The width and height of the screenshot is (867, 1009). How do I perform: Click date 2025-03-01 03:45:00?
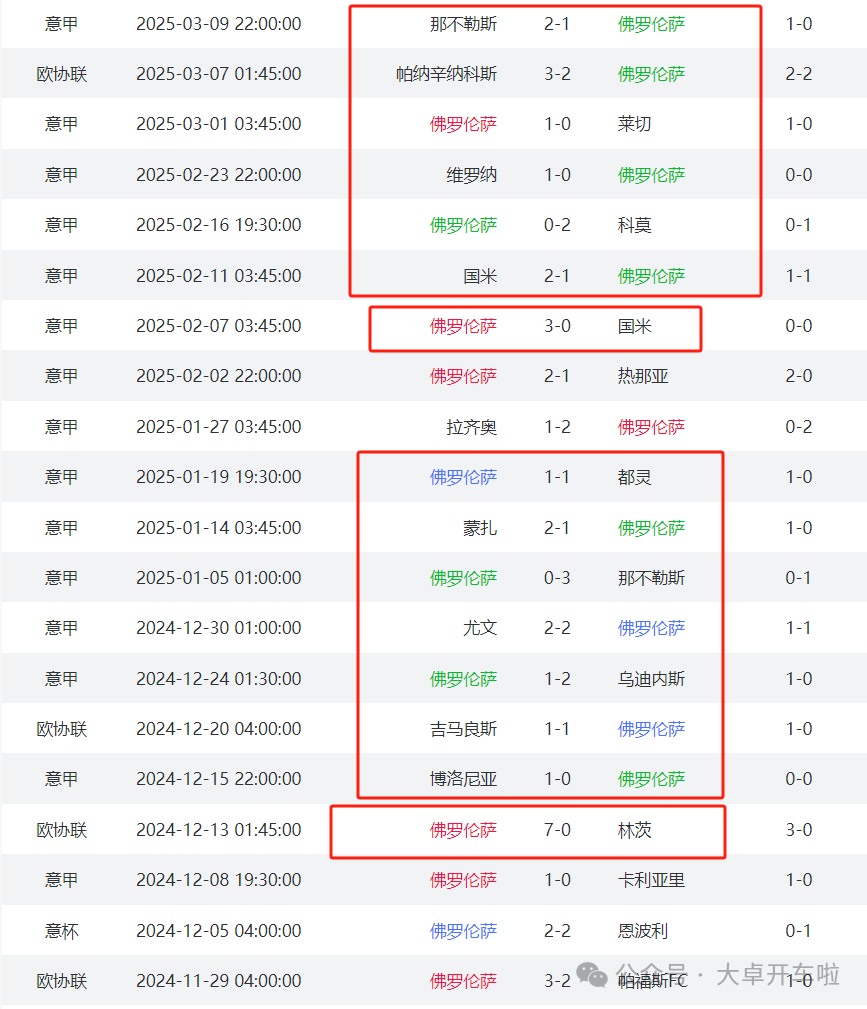point(219,124)
